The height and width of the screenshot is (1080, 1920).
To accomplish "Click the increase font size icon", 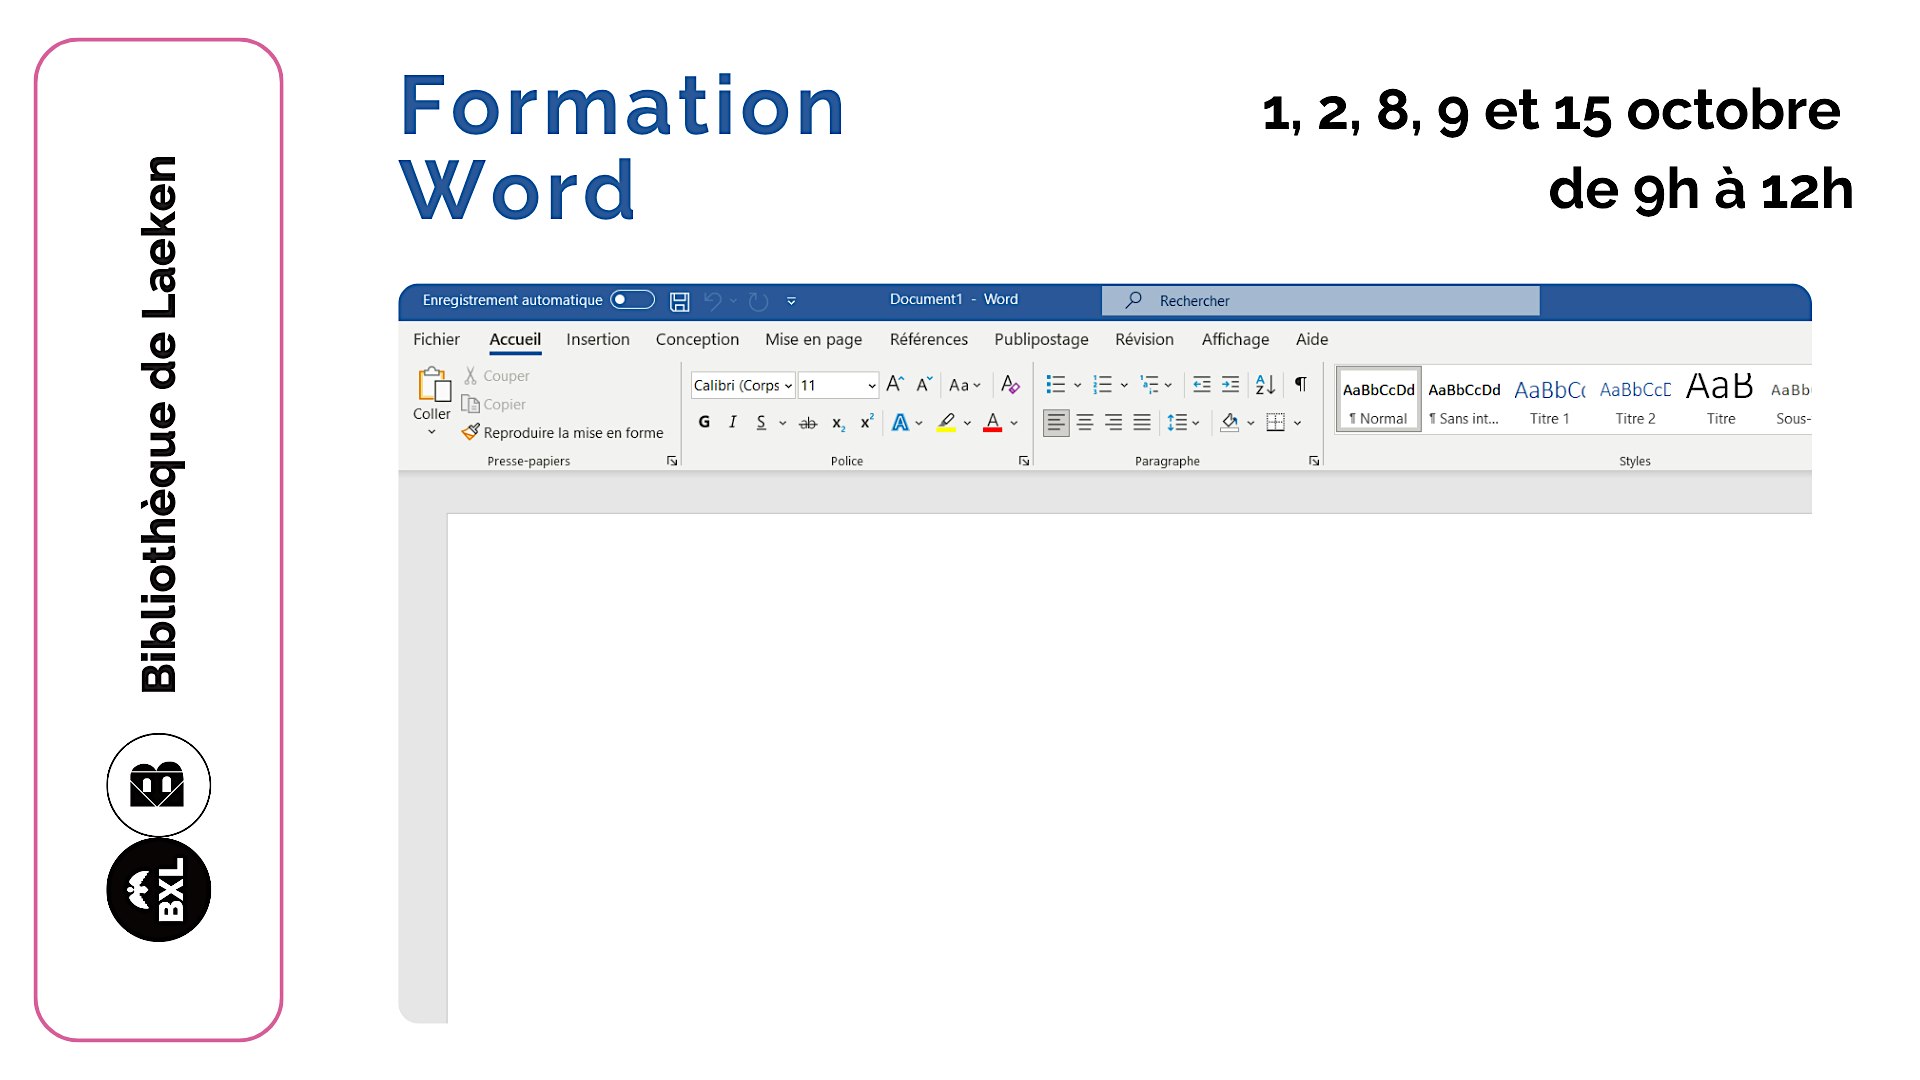I will 895,384.
